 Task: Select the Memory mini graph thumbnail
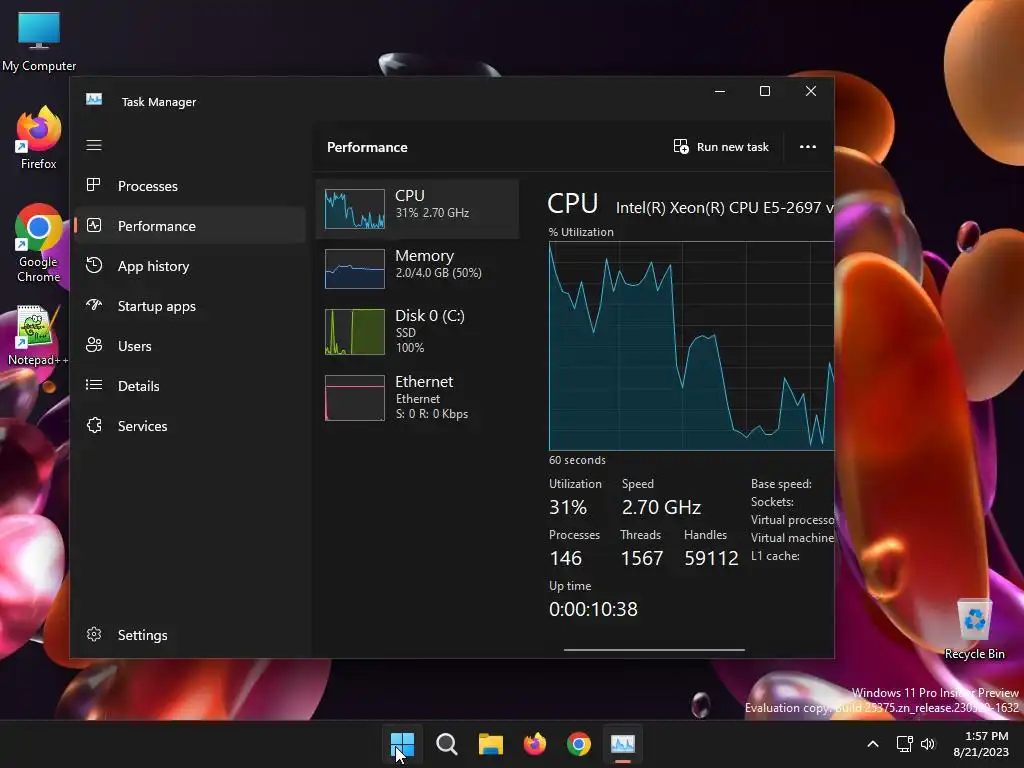pos(355,268)
